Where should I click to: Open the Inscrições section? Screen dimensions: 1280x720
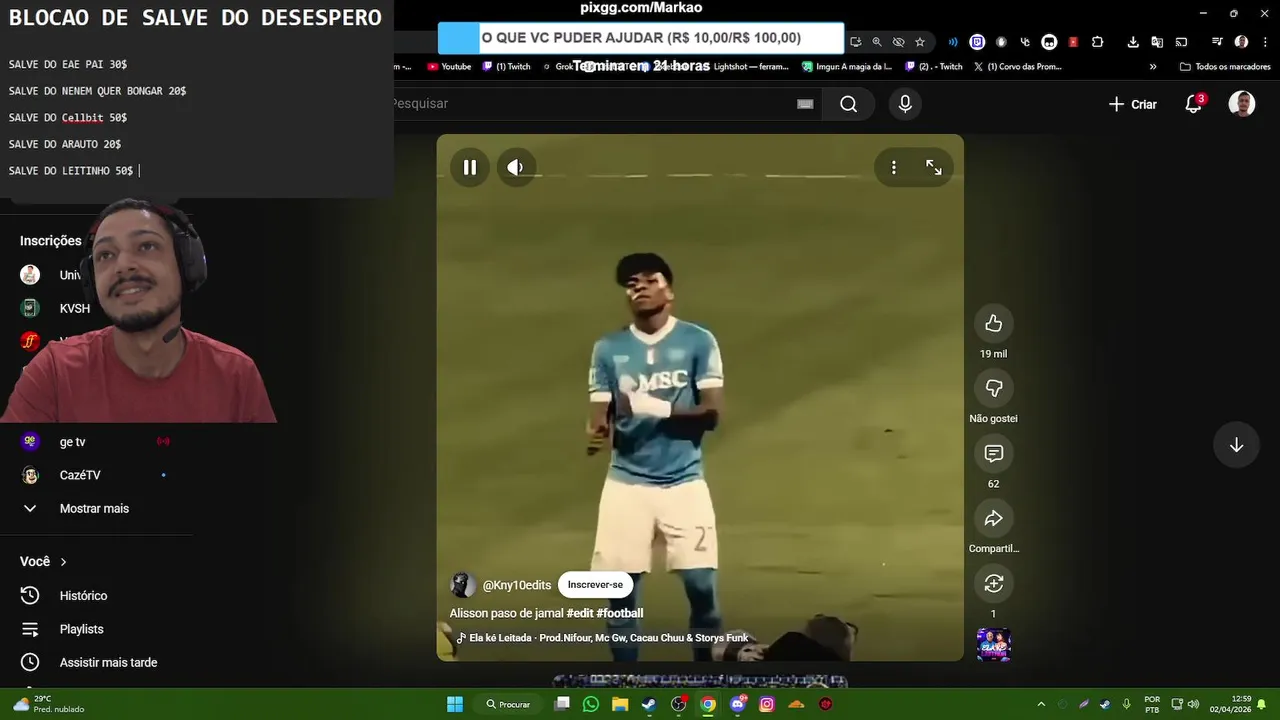tap(50, 241)
